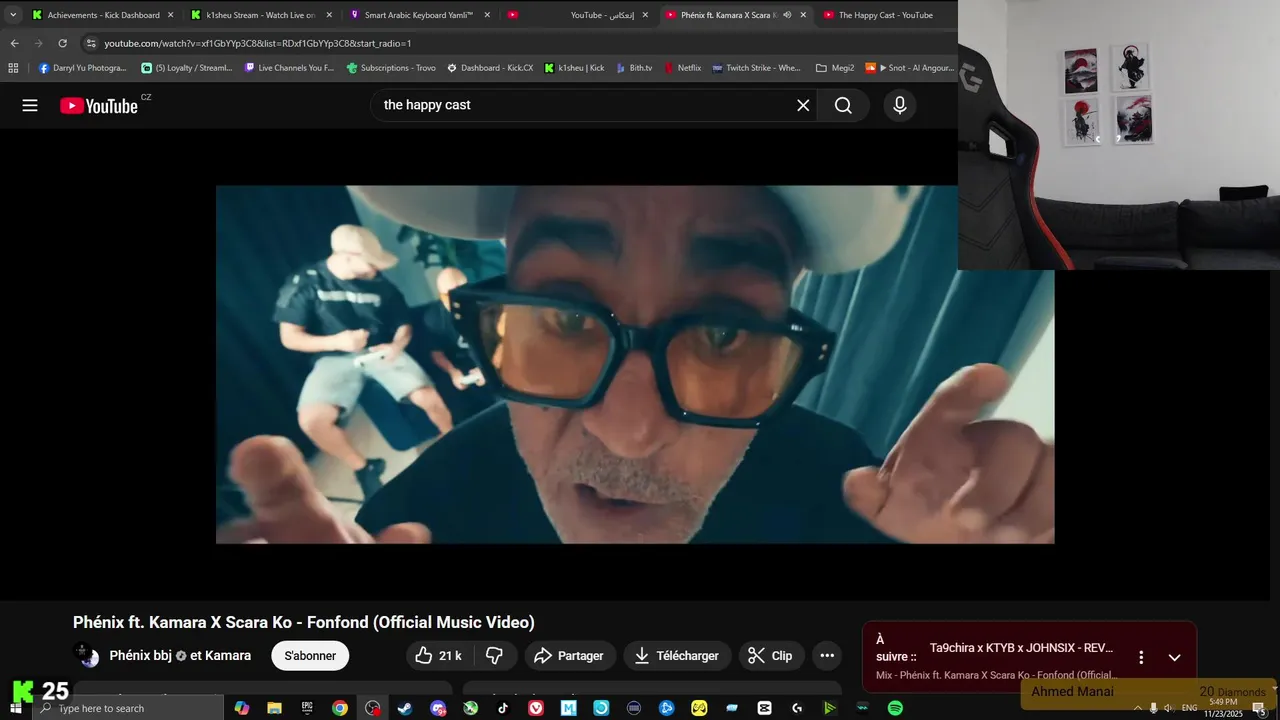Open Epic Games Launcher in the taskbar
This screenshot has height=720, width=1280.
(x=307, y=708)
